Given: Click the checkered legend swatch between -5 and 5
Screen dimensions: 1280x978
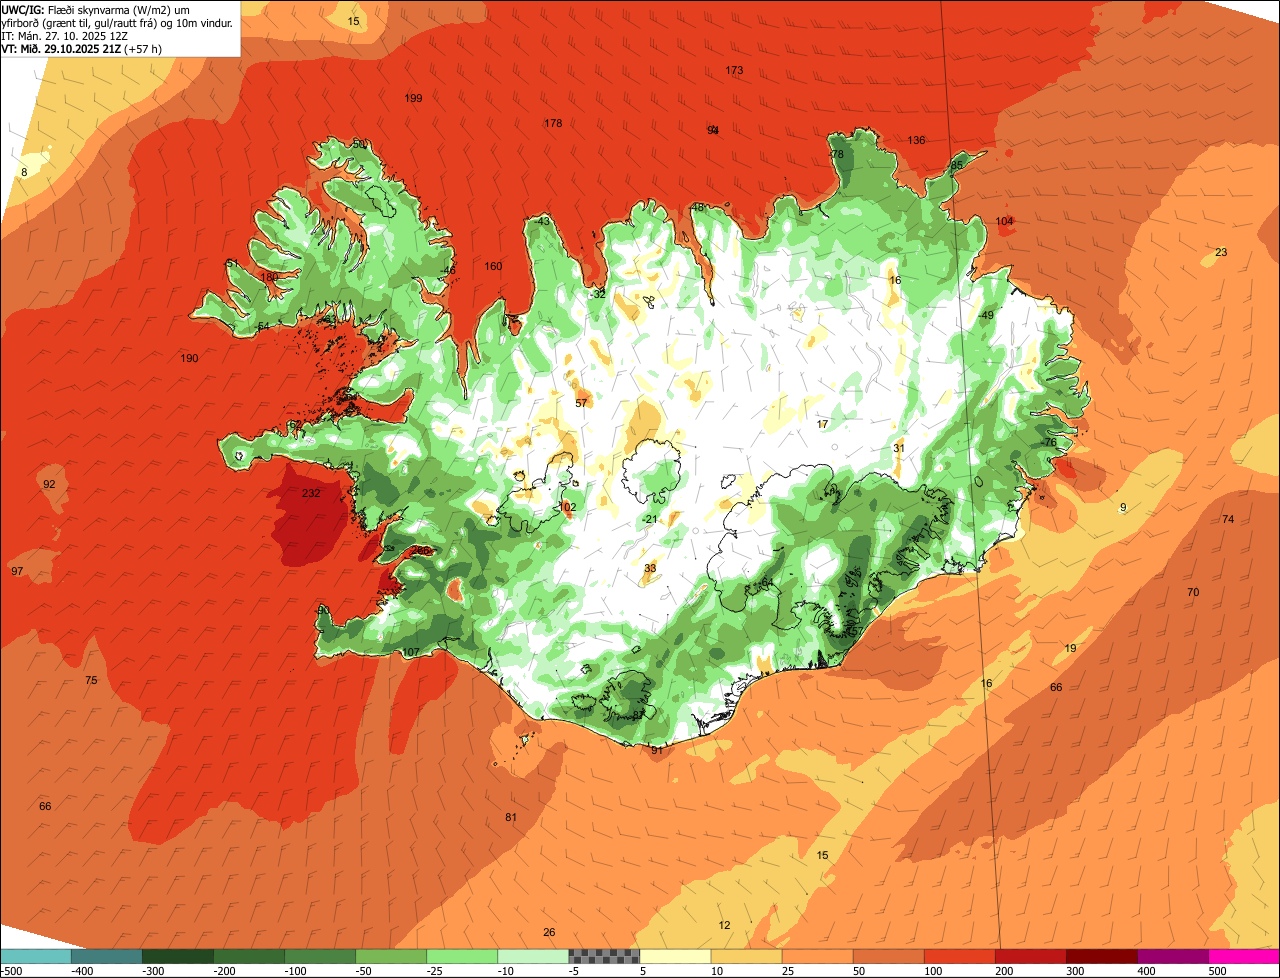Looking at the screenshot, I should pyautogui.click(x=604, y=955).
